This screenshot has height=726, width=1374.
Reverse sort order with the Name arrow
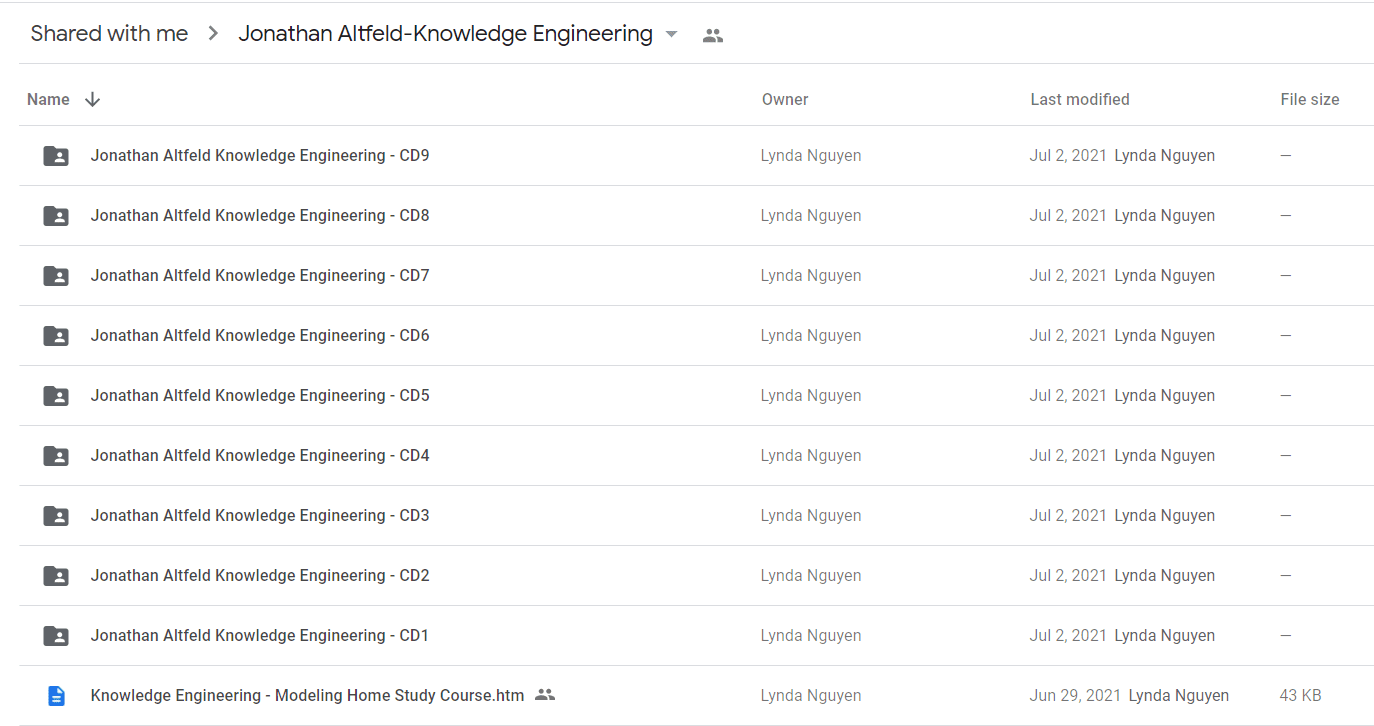pos(93,99)
